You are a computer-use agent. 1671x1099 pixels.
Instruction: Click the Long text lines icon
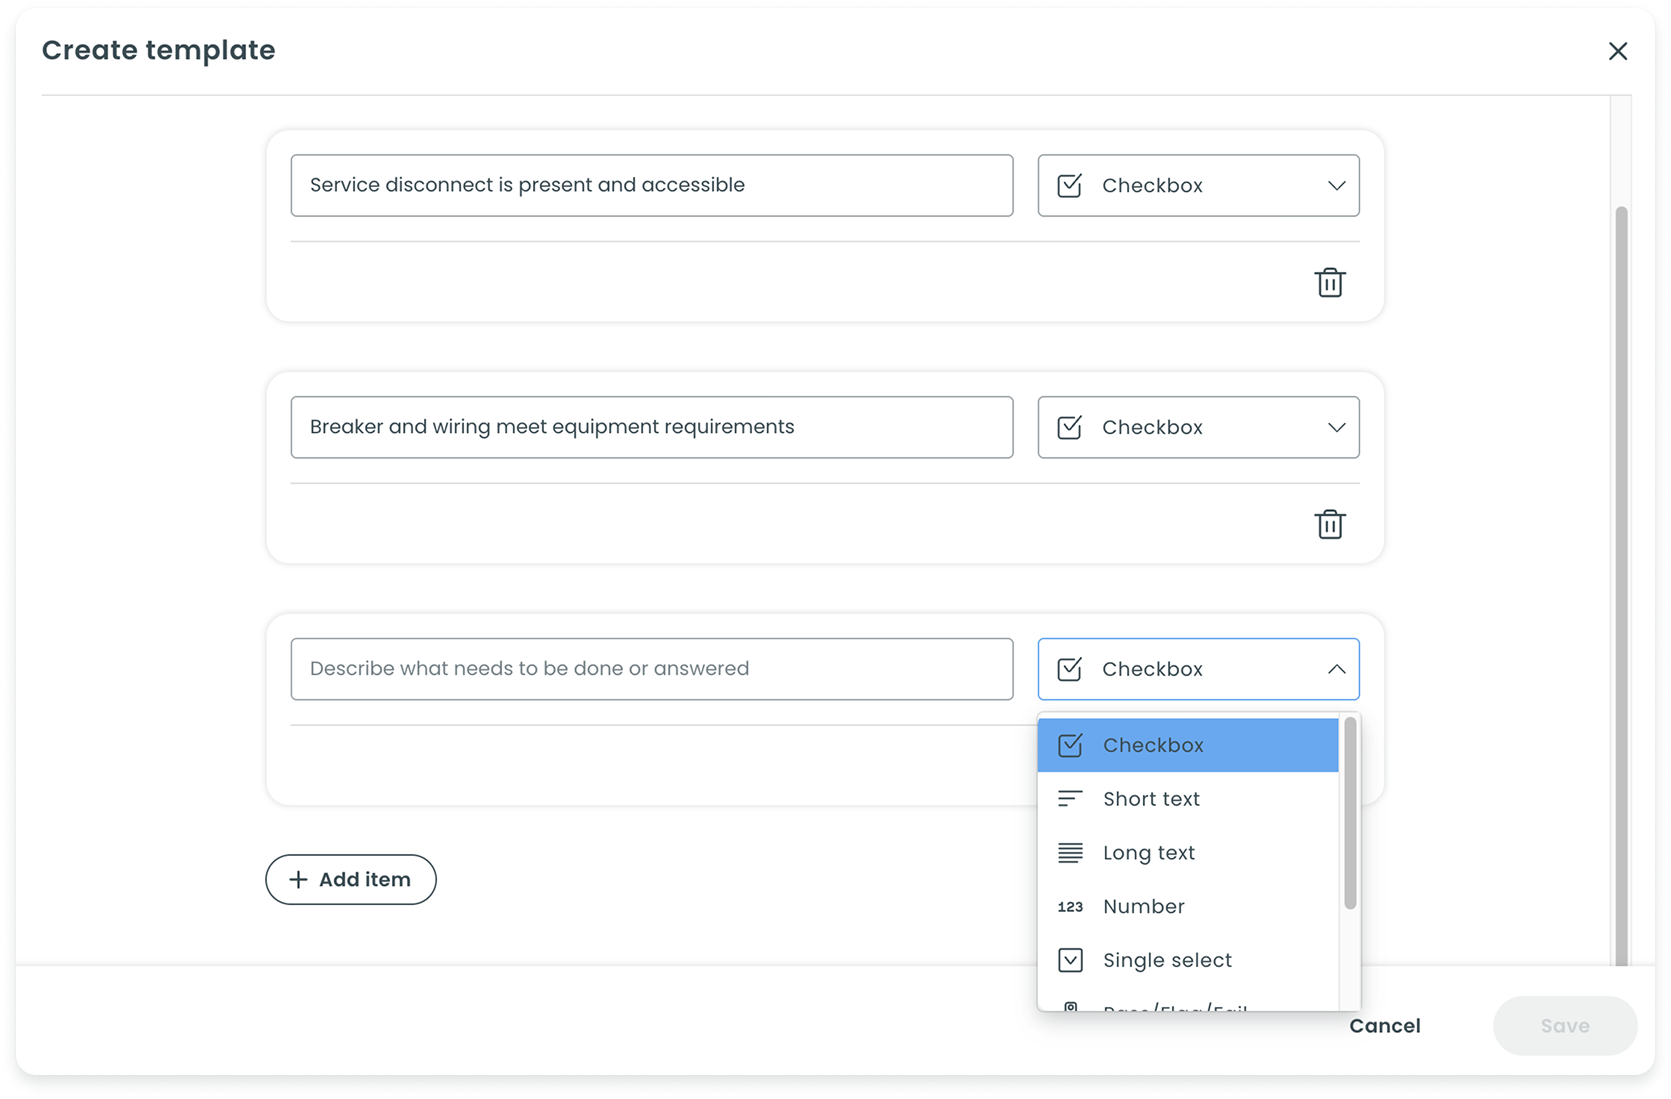(1070, 852)
